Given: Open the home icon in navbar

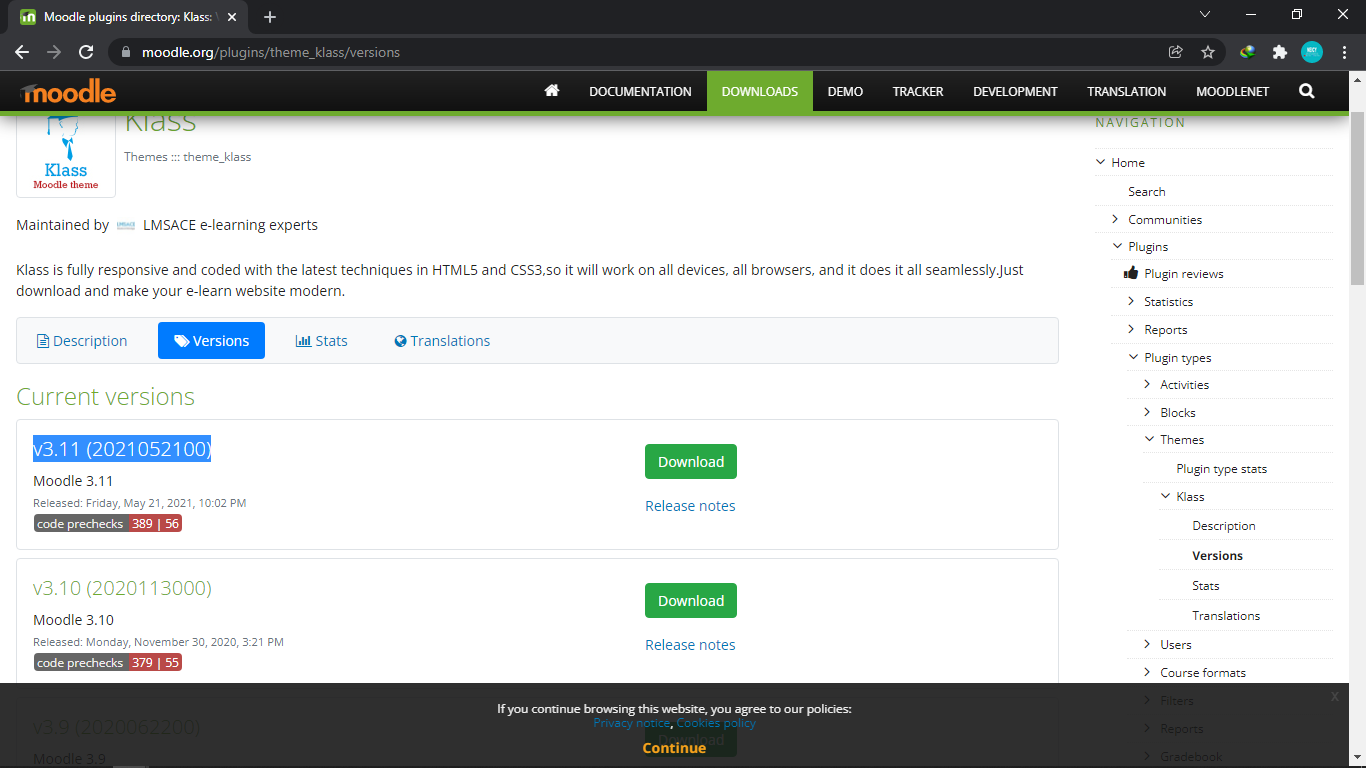Looking at the screenshot, I should [x=551, y=91].
